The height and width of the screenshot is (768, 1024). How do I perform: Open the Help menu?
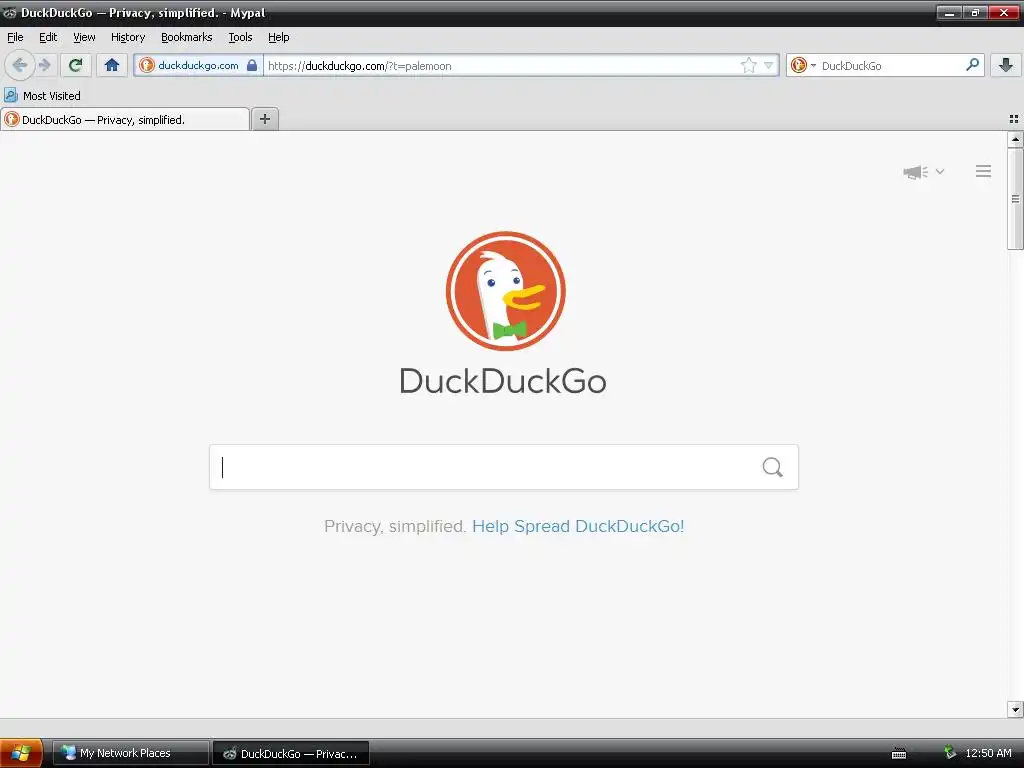pyautogui.click(x=279, y=37)
